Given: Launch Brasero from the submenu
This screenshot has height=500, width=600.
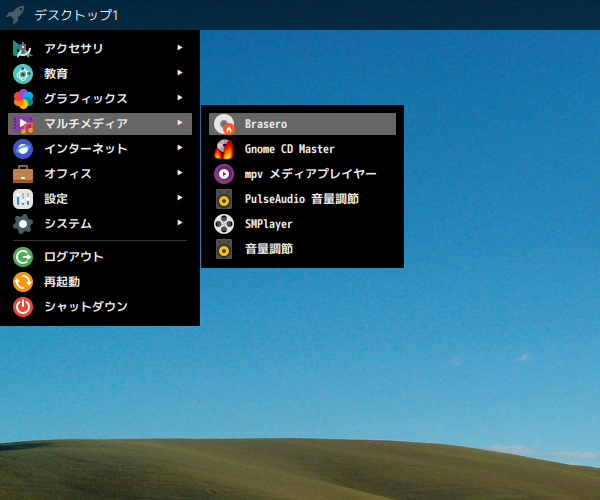Looking at the screenshot, I should (302, 124).
